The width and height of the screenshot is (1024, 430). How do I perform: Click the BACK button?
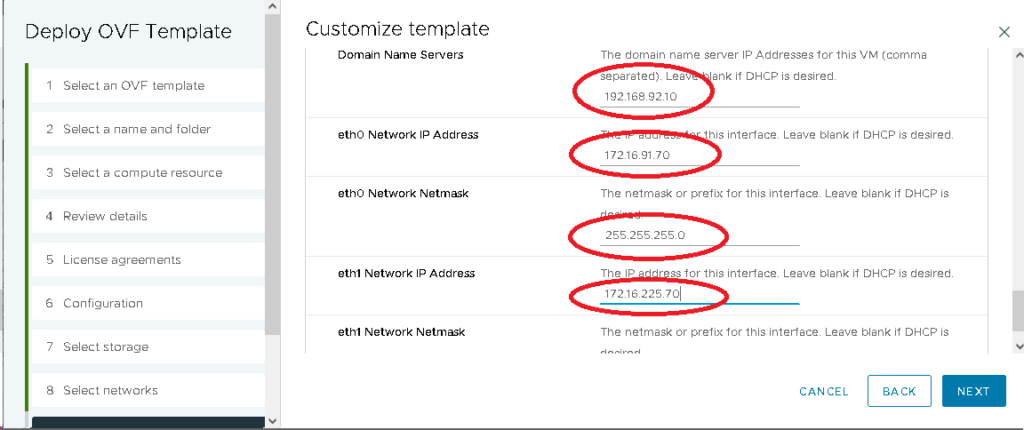[x=899, y=391]
